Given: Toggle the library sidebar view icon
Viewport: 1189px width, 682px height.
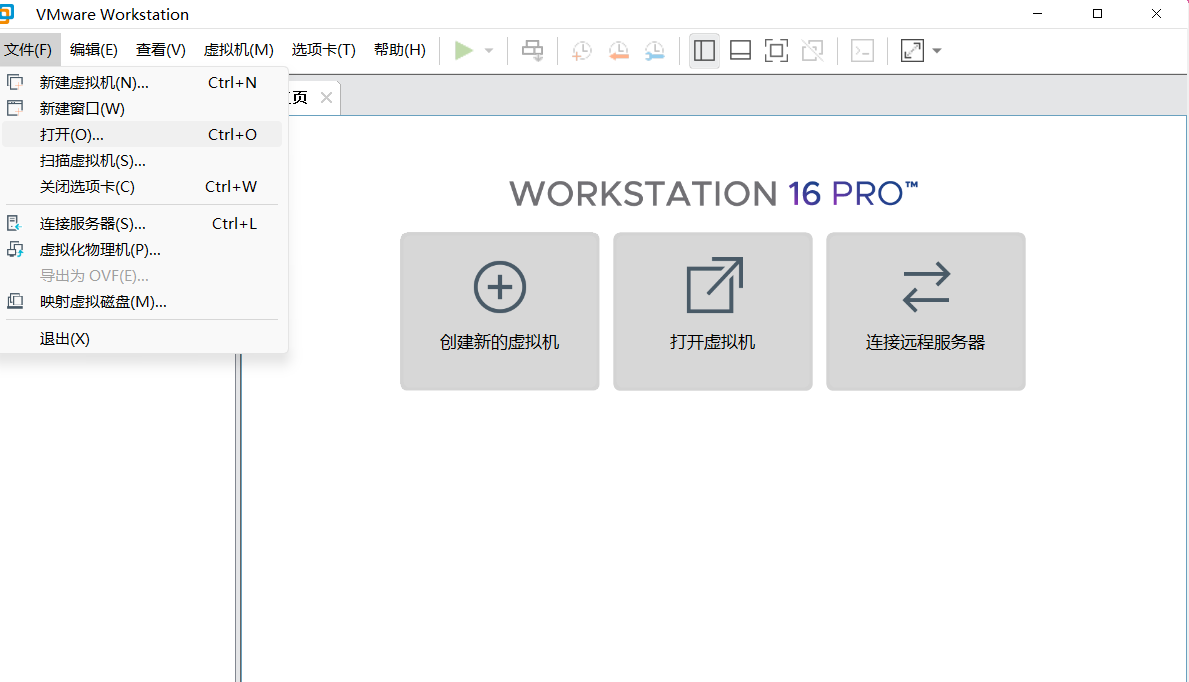Looking at the screenshot, I should (x=704, y=51).
